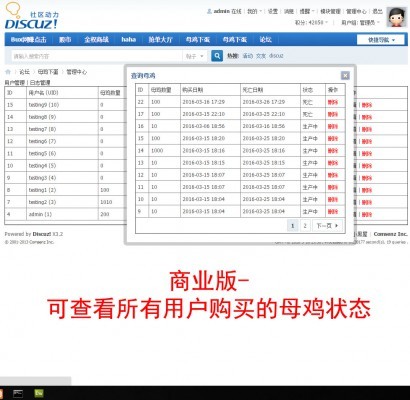Click purchase date 2016-03-16 17:29
410x400 pixels.
click(203, 102)
